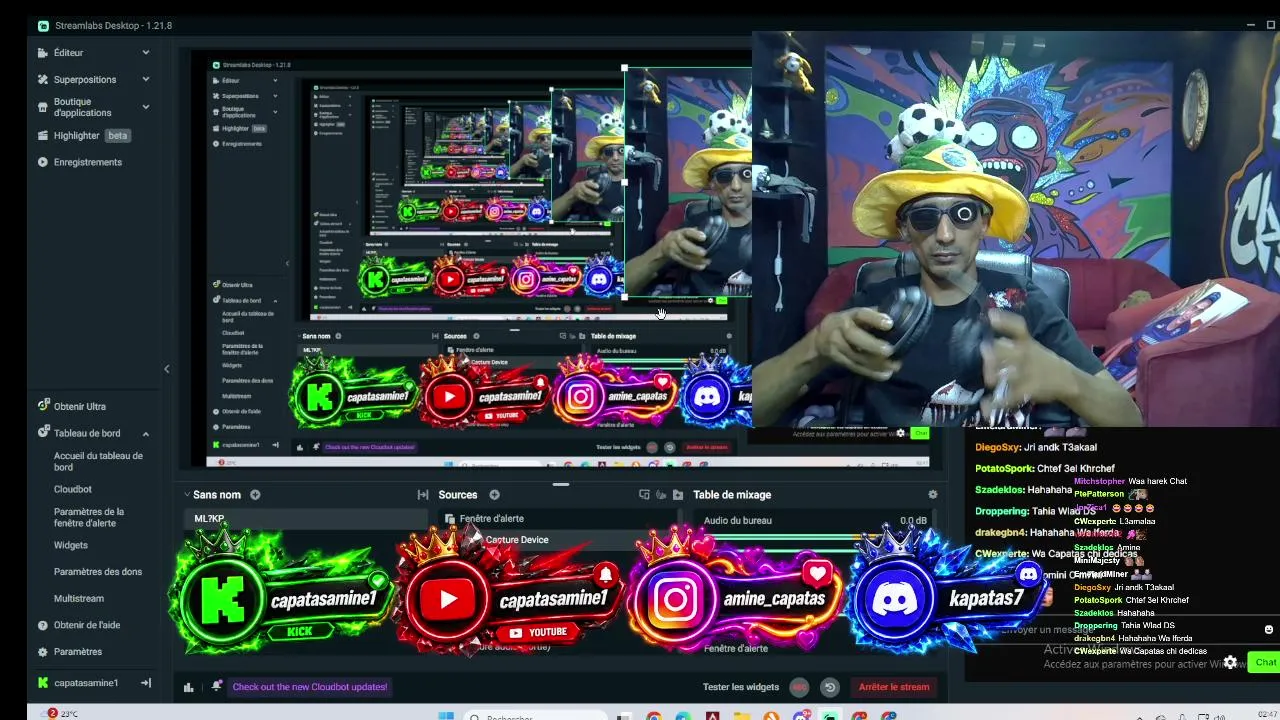Image resolution: width=1280 pixels, height=720 pixels.
Task: Open the Cloudbot menu item
Action: coord(73,489)
